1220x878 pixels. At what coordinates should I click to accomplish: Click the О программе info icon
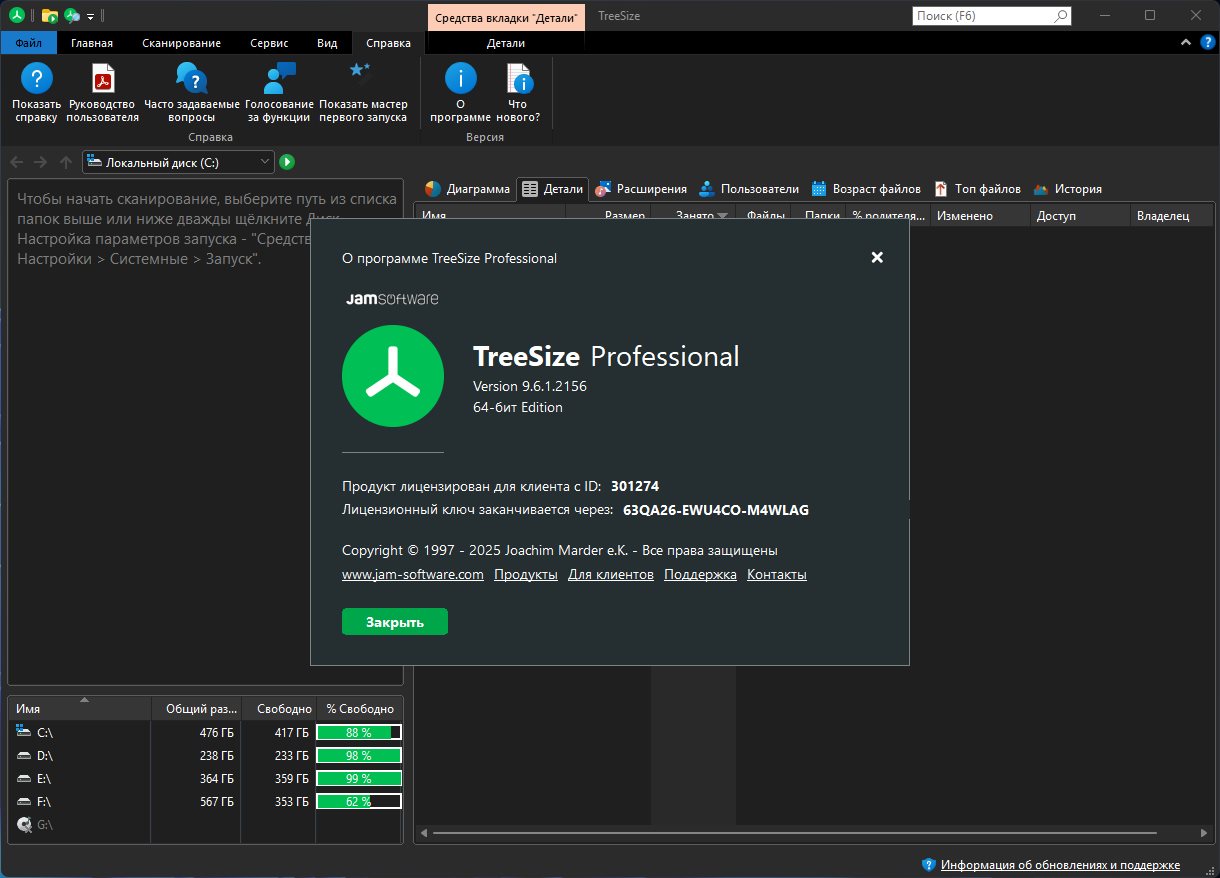[x=460, y=79]
